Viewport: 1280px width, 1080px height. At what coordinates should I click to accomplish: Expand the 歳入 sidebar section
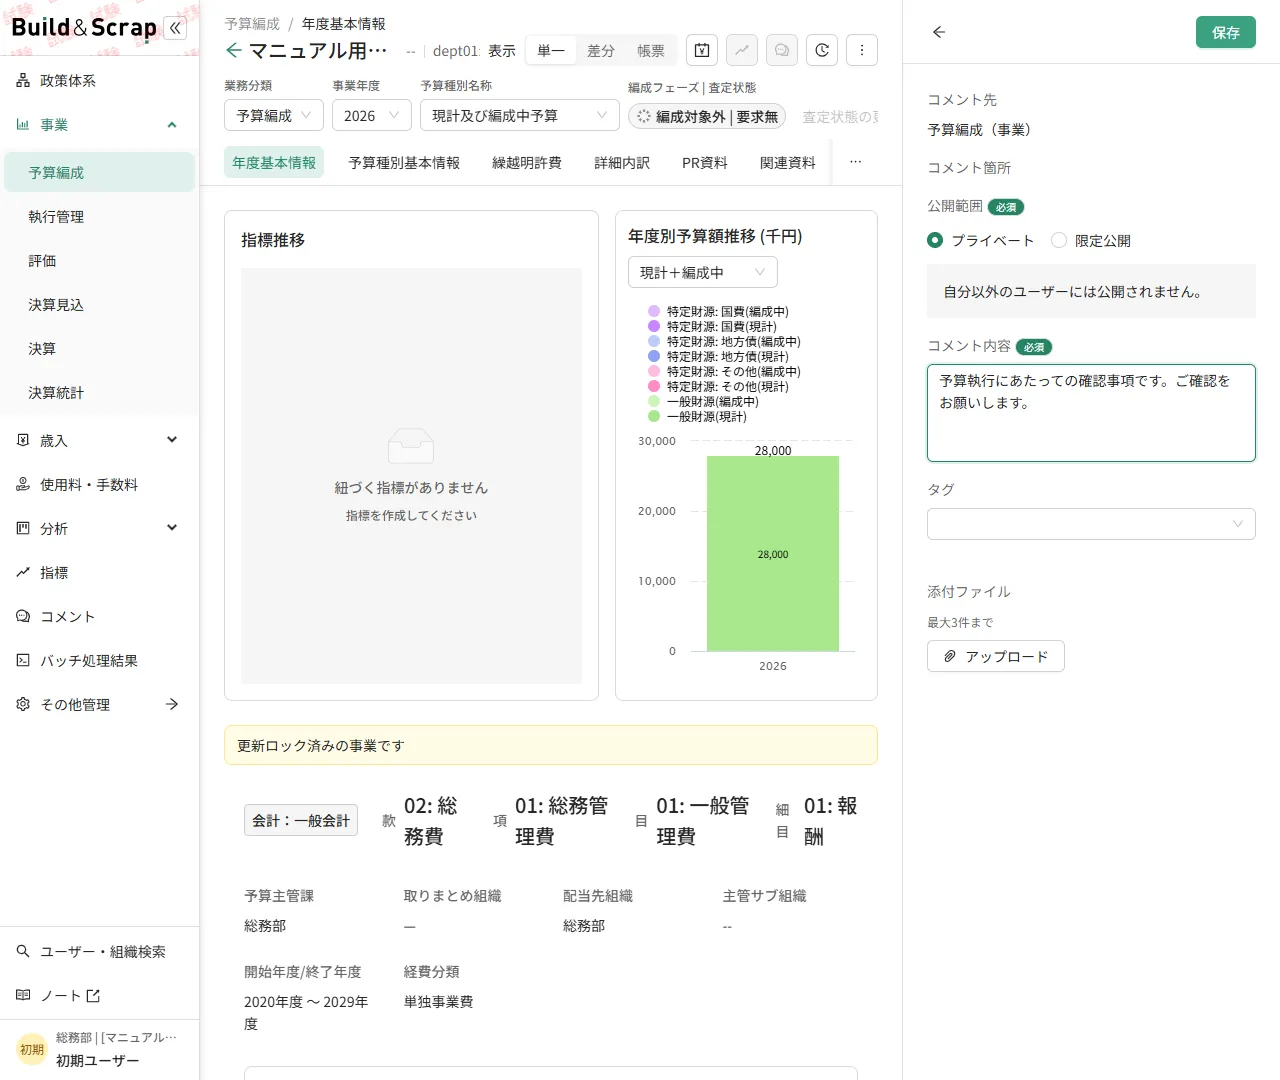172,440
